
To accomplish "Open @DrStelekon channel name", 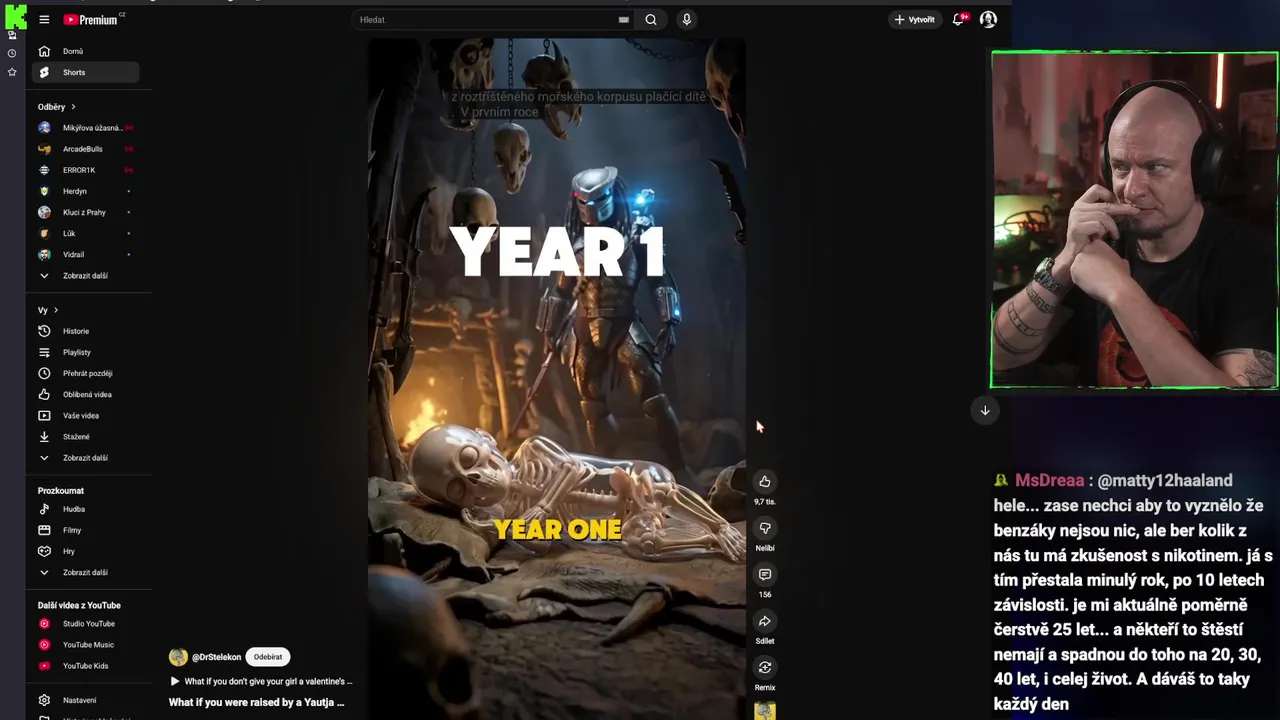I will pyautogui.click(x=216, y=657).
